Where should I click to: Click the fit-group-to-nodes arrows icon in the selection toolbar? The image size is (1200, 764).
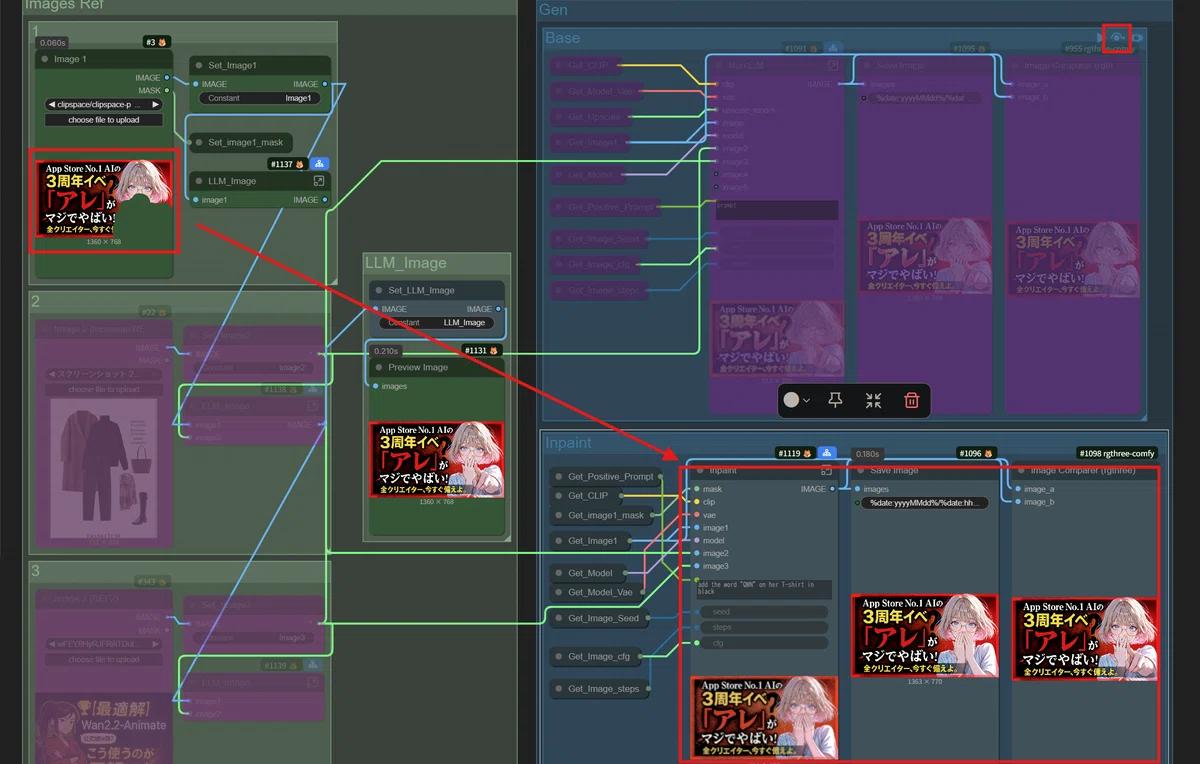click(873, 400)
